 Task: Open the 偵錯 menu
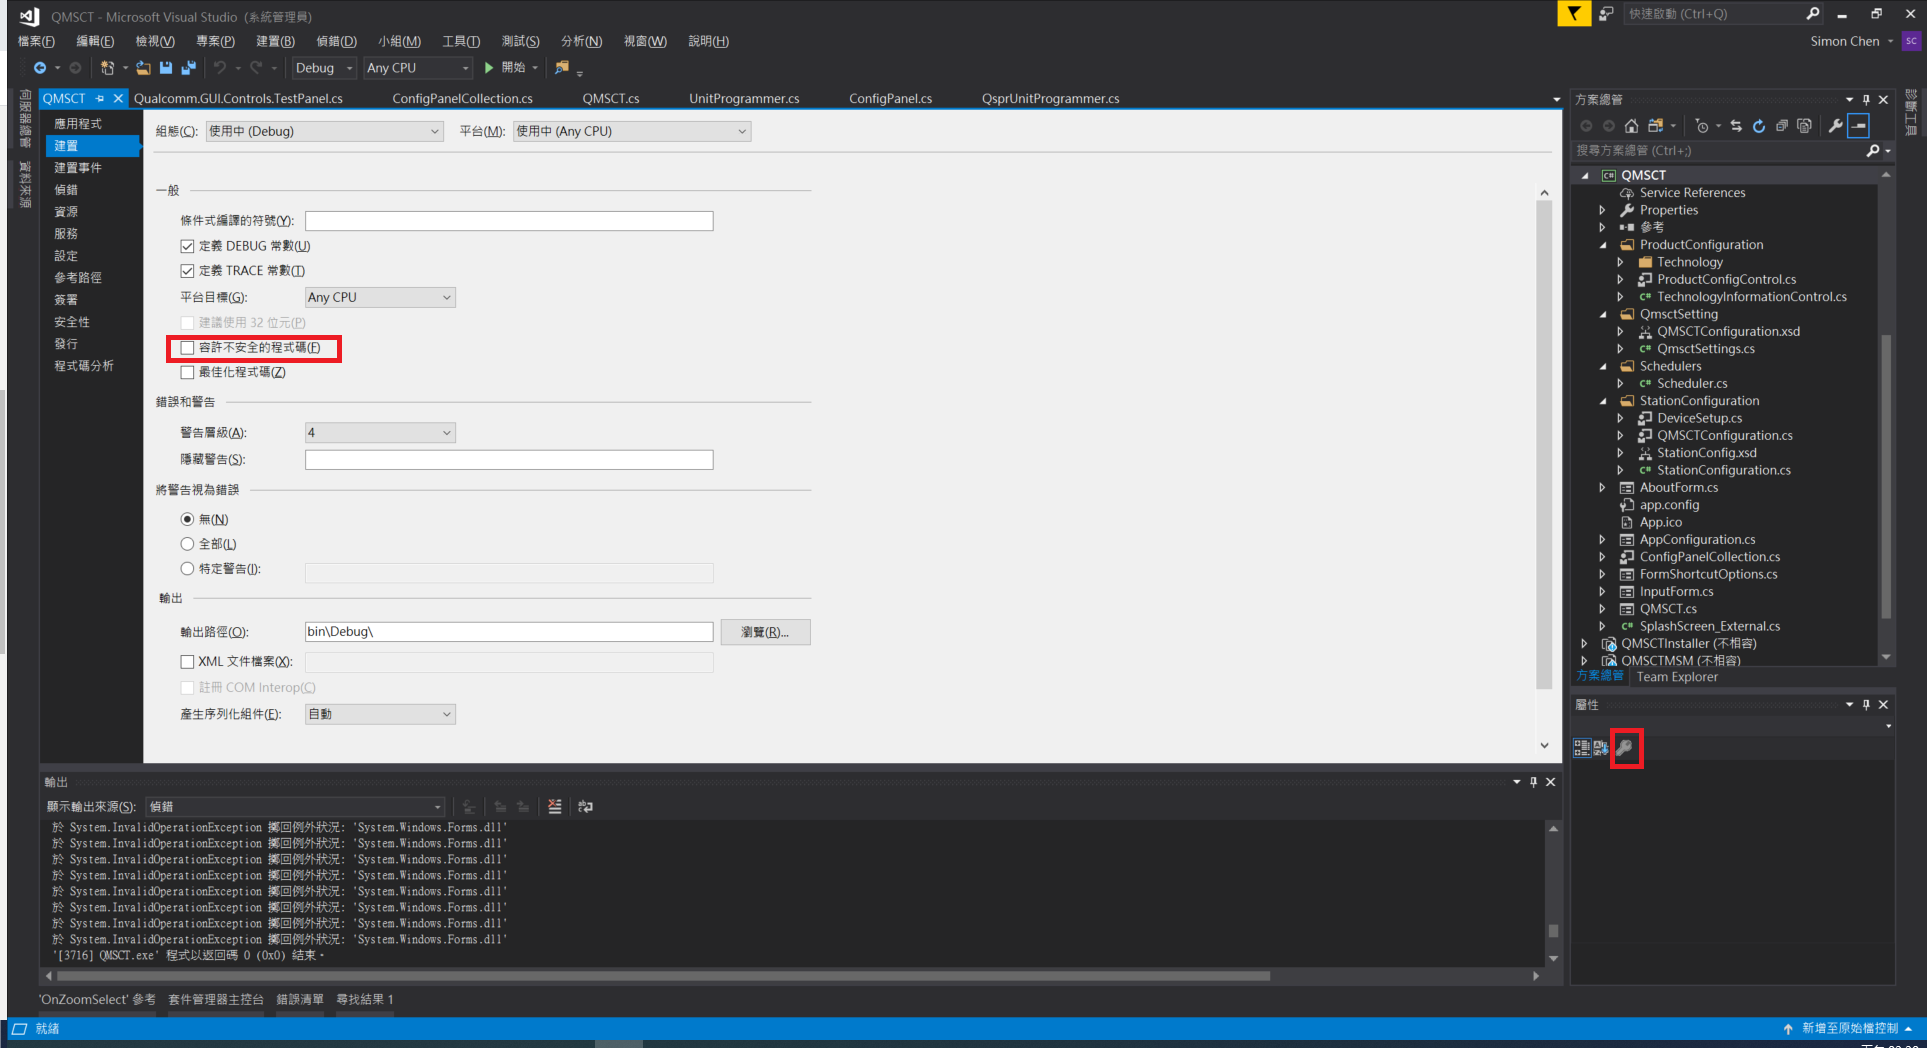pyautogui.click(x=336, y=41)
